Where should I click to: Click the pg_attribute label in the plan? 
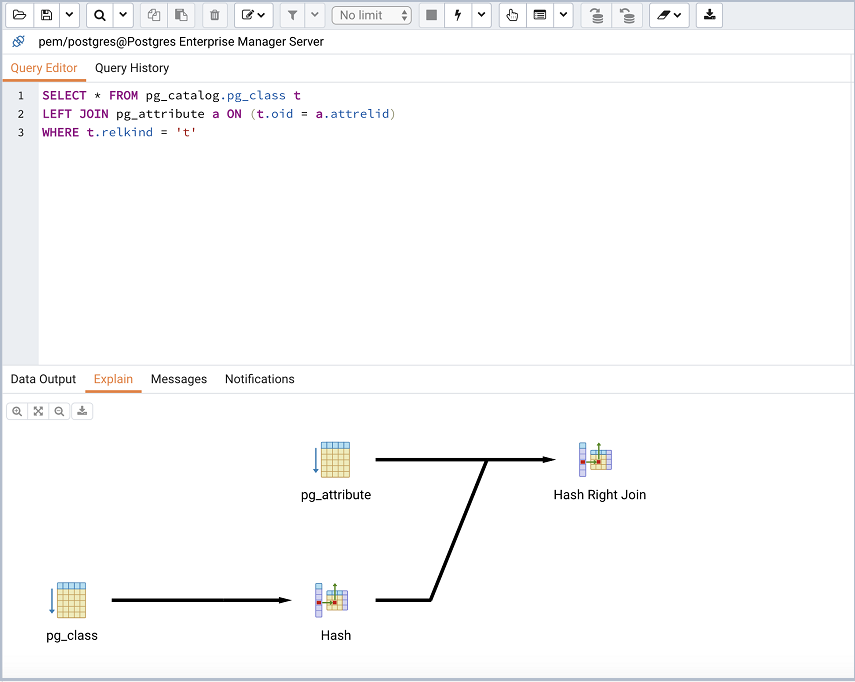tap(336, 495)
